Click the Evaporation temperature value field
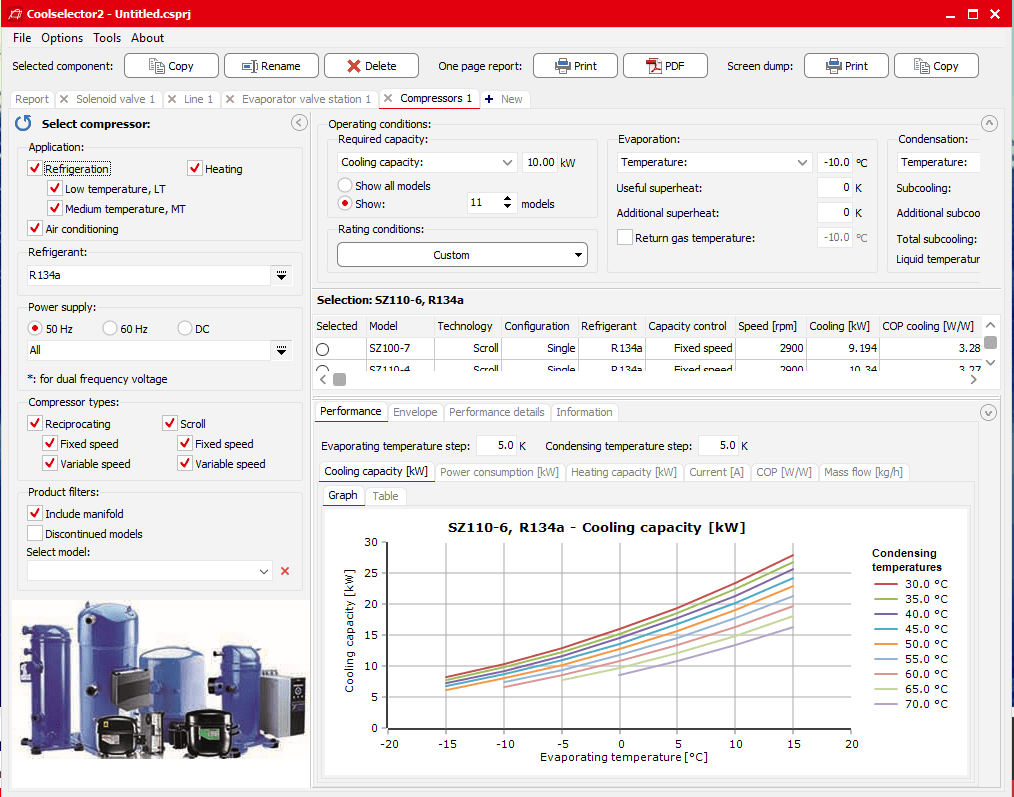The height and width of the screenshot is (797, 1014). point(834,162)
